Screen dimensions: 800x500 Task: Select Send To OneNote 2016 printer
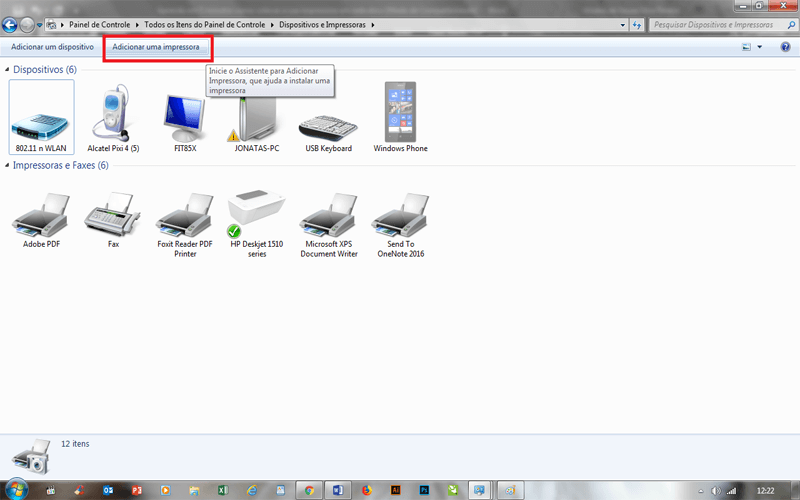[401, 215]
